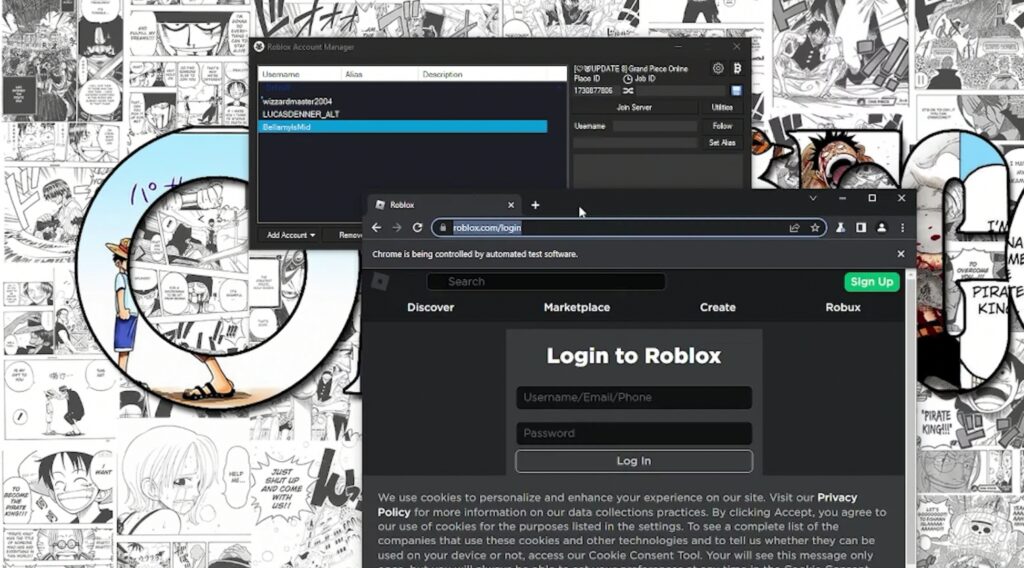Screen dimensions: 1024x568
Task: Sort by Username column header
Action: click(299, 74)
